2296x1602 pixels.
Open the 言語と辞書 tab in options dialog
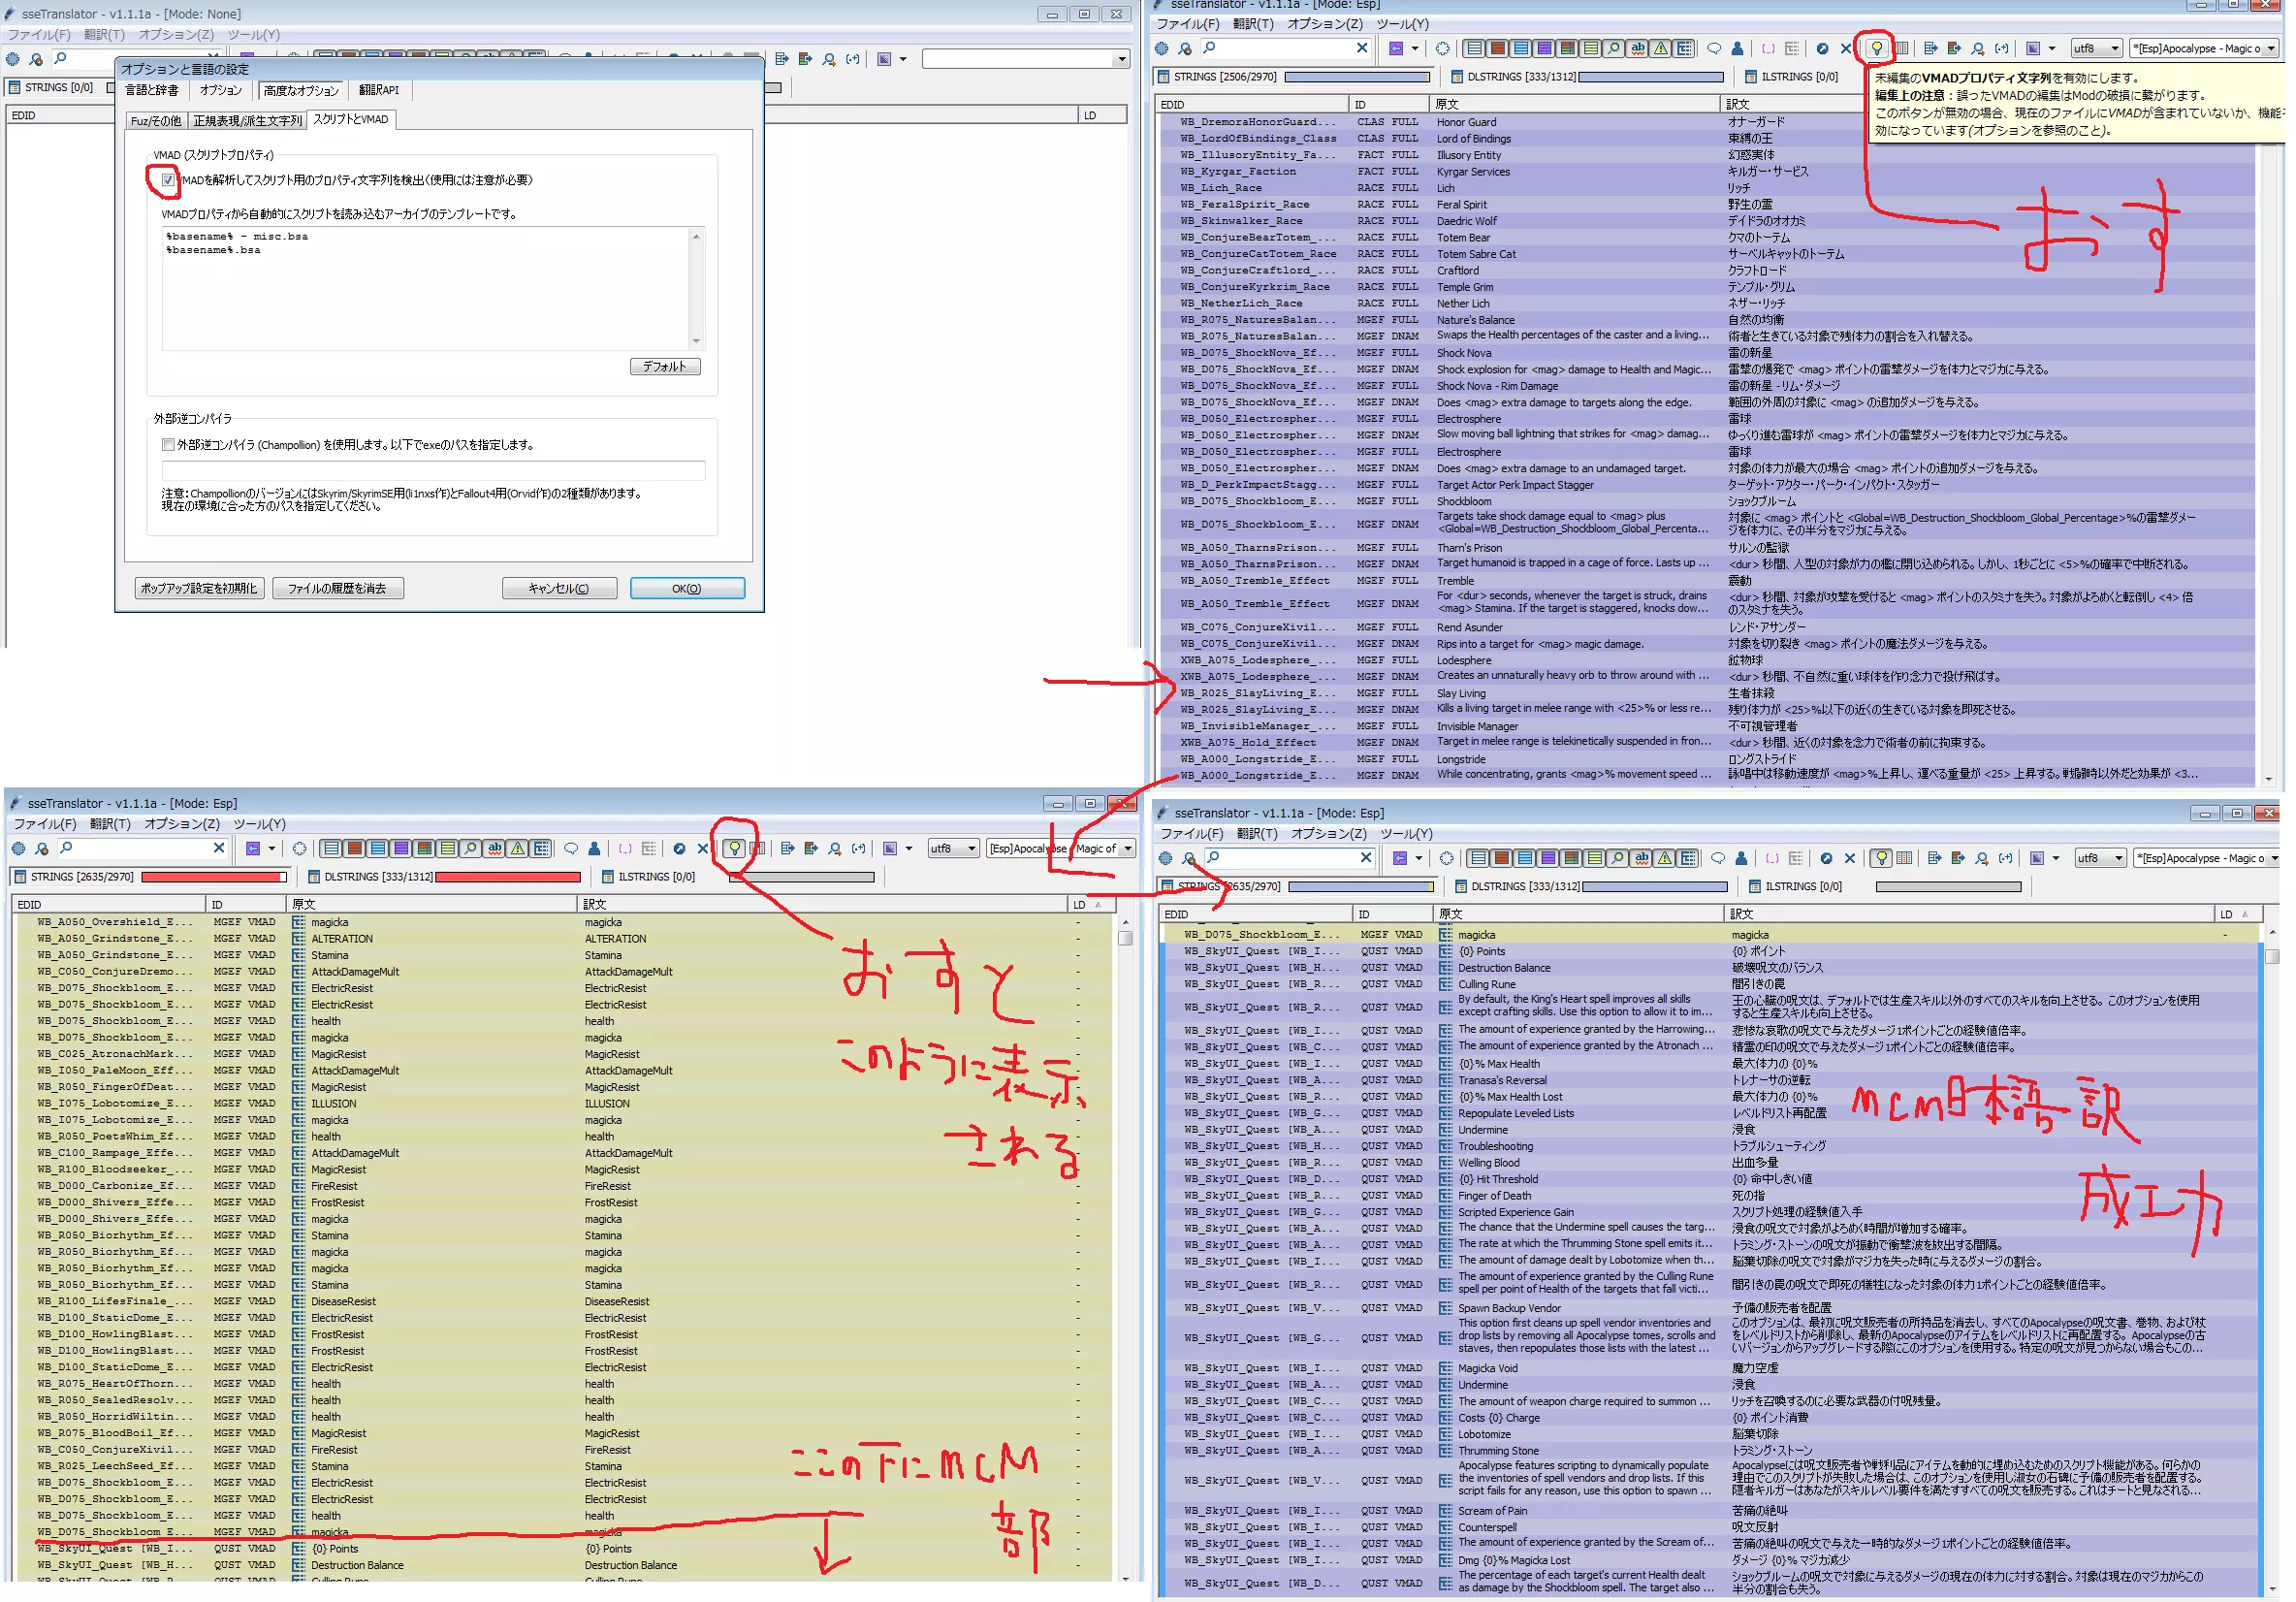point(152,90)
